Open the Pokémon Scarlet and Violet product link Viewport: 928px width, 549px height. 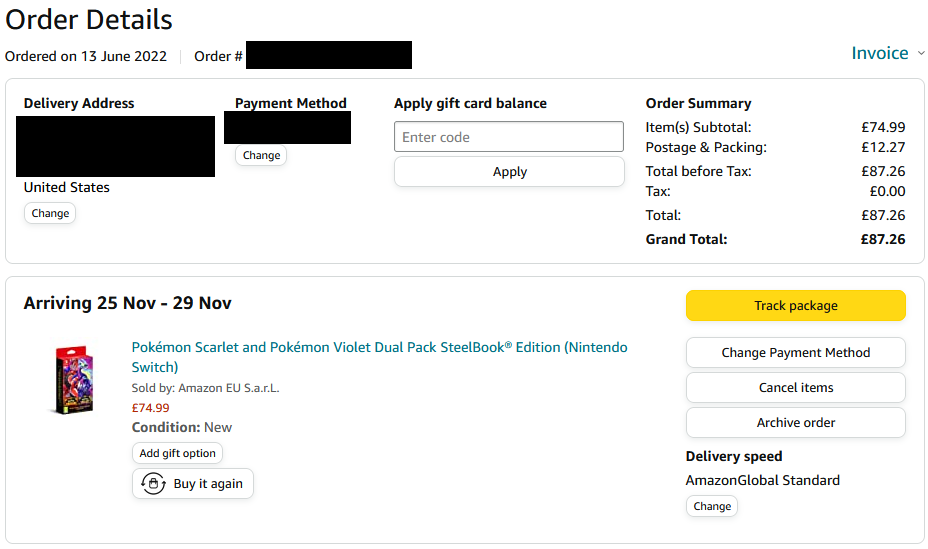379,357
